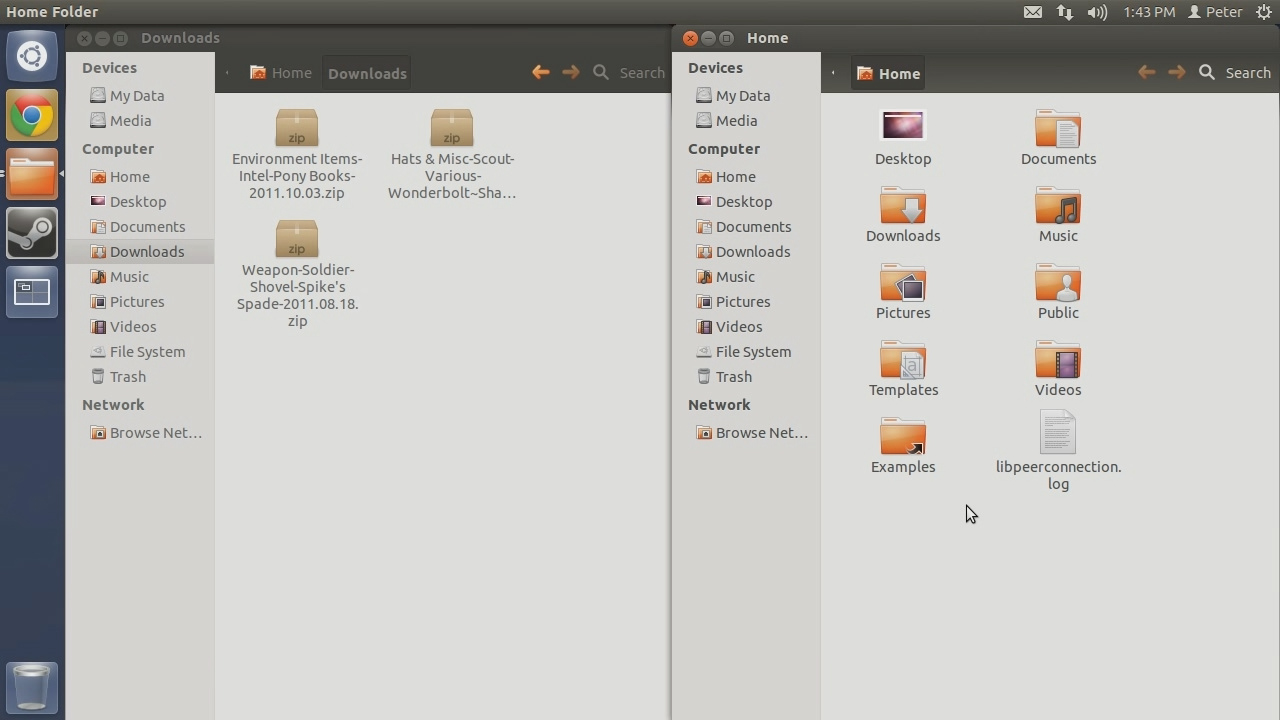Viewport: 1280px width, 720px height.
Task: Select Documents in Home window sidebar
Action: (x=745, y=227)
